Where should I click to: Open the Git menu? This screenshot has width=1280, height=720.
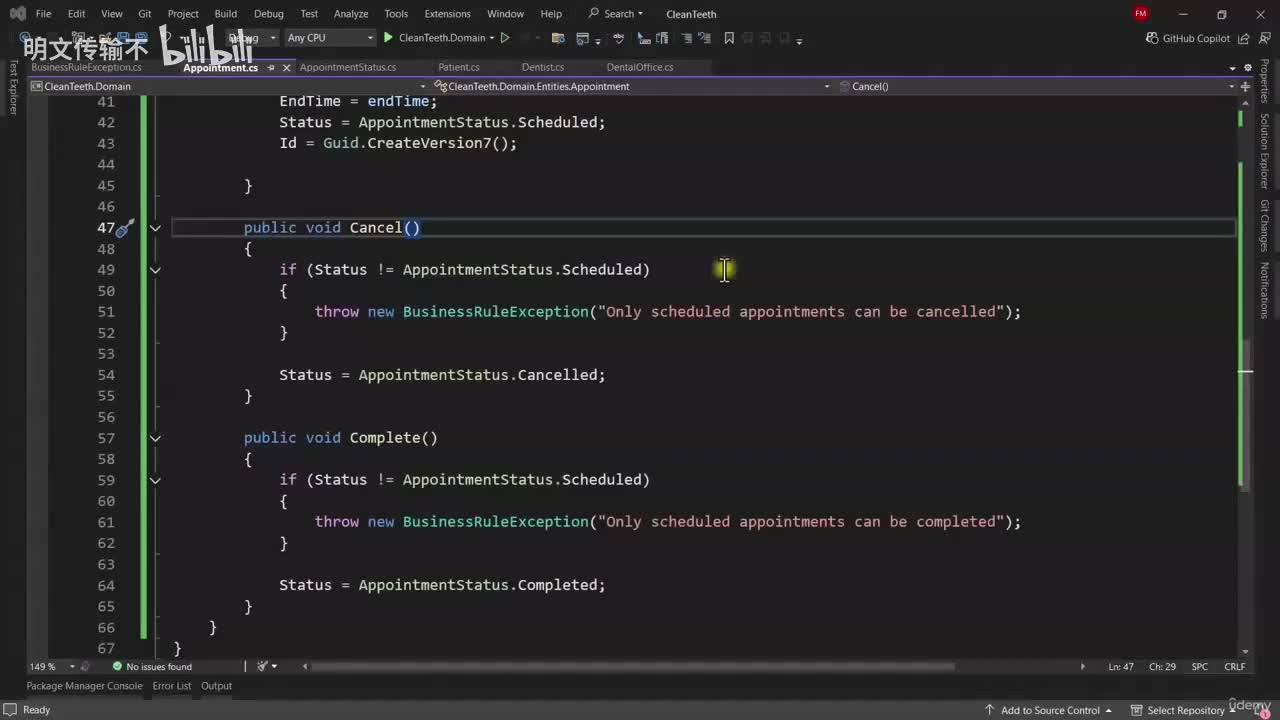coord(145,14)
